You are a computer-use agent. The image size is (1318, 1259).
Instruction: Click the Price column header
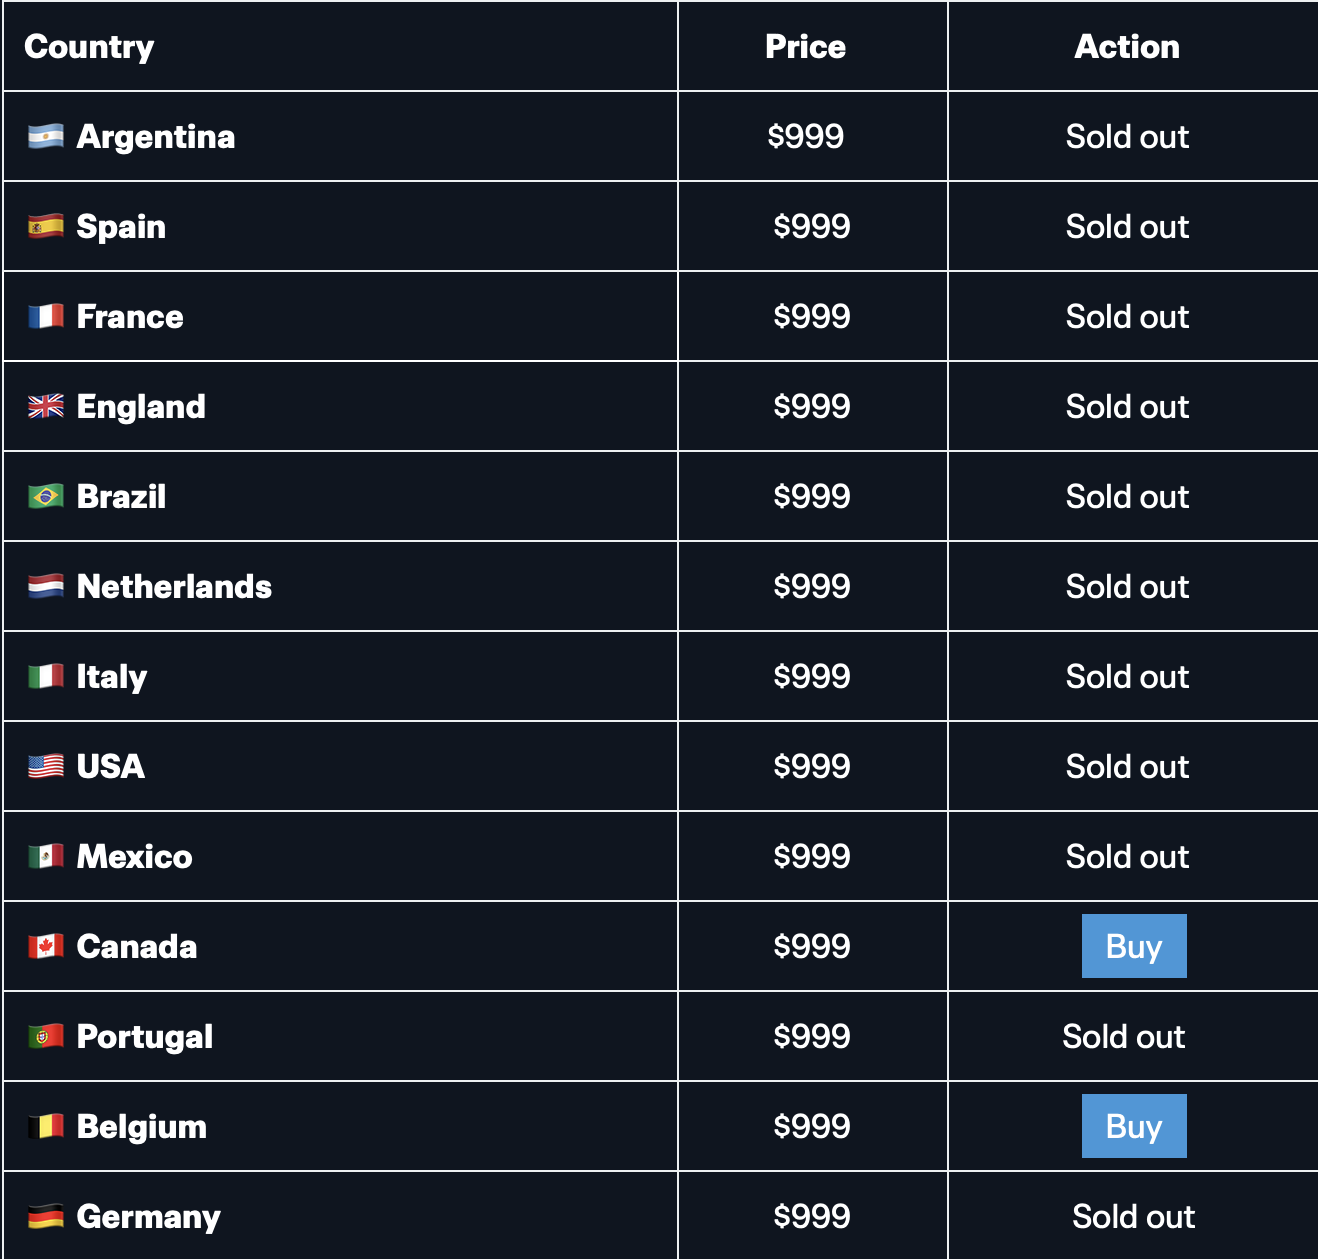(x=805, y=47)
